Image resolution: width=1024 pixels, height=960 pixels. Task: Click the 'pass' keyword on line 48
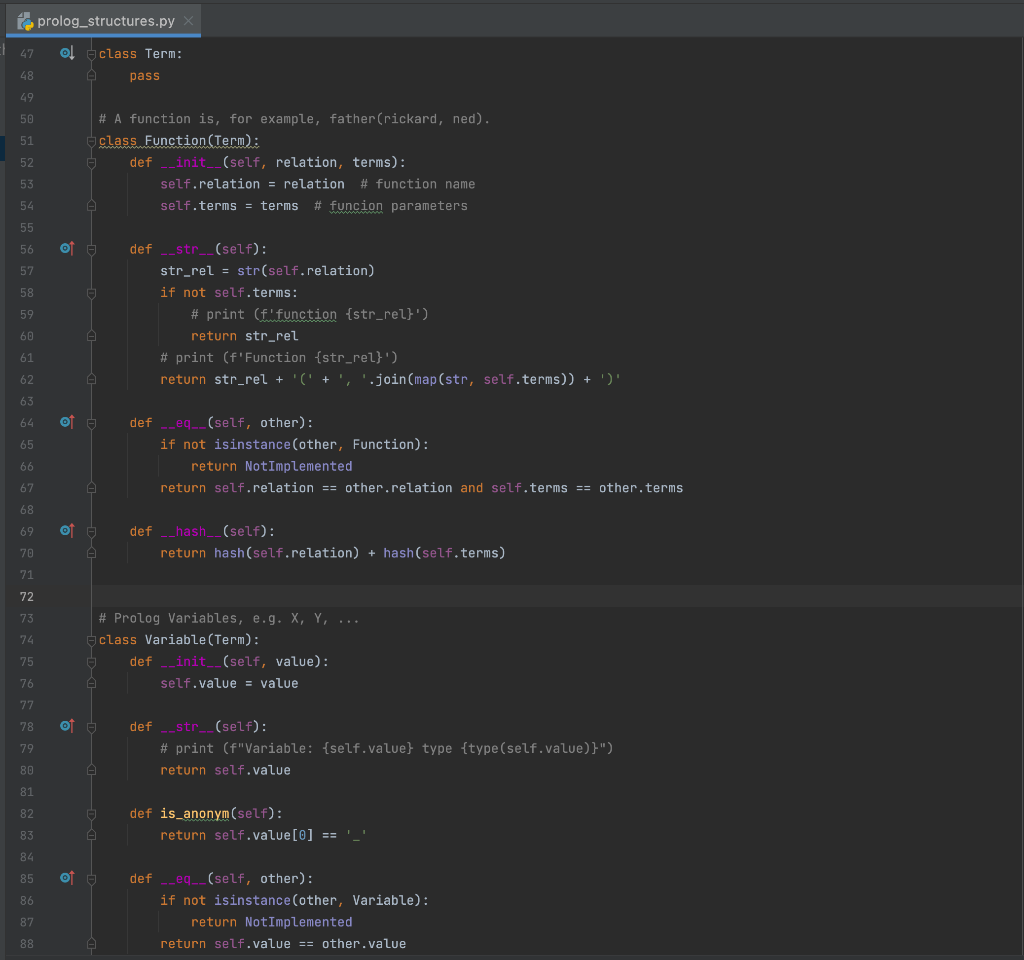coord(144,76)
